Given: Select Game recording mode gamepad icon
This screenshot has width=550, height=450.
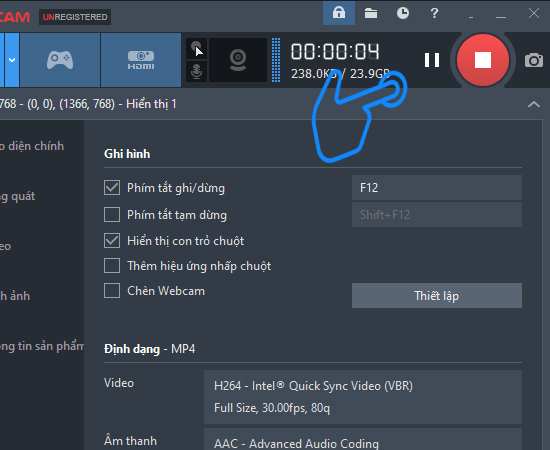Looking at the screenshot, I should tap(60, 60).
